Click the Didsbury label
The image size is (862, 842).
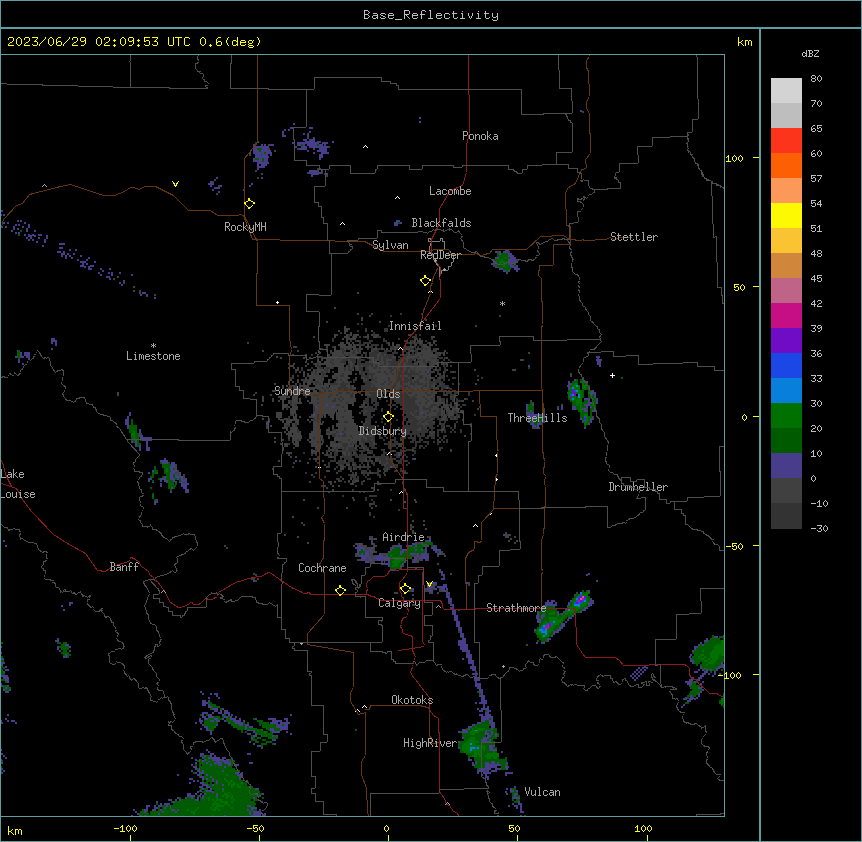(x=383, y=431)
